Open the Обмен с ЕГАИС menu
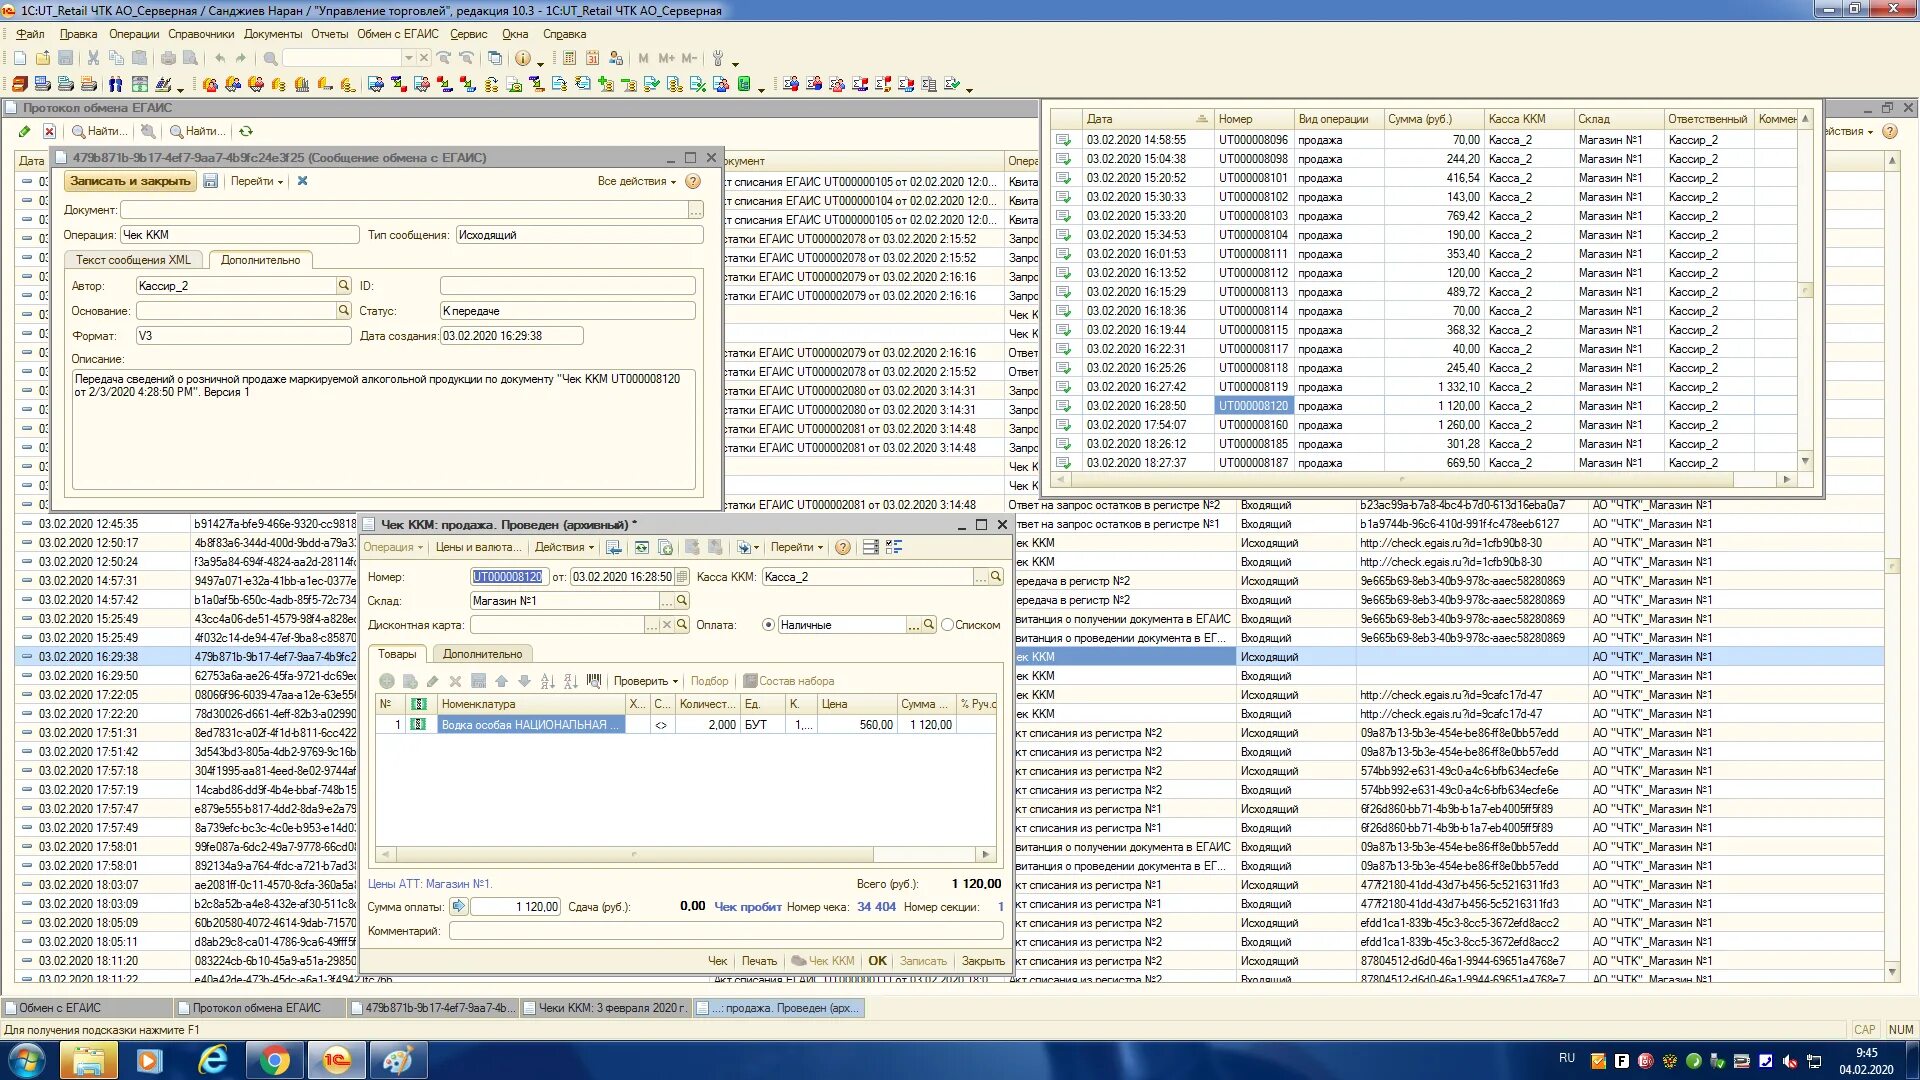1920x1080 pixels. coord(397,34)
